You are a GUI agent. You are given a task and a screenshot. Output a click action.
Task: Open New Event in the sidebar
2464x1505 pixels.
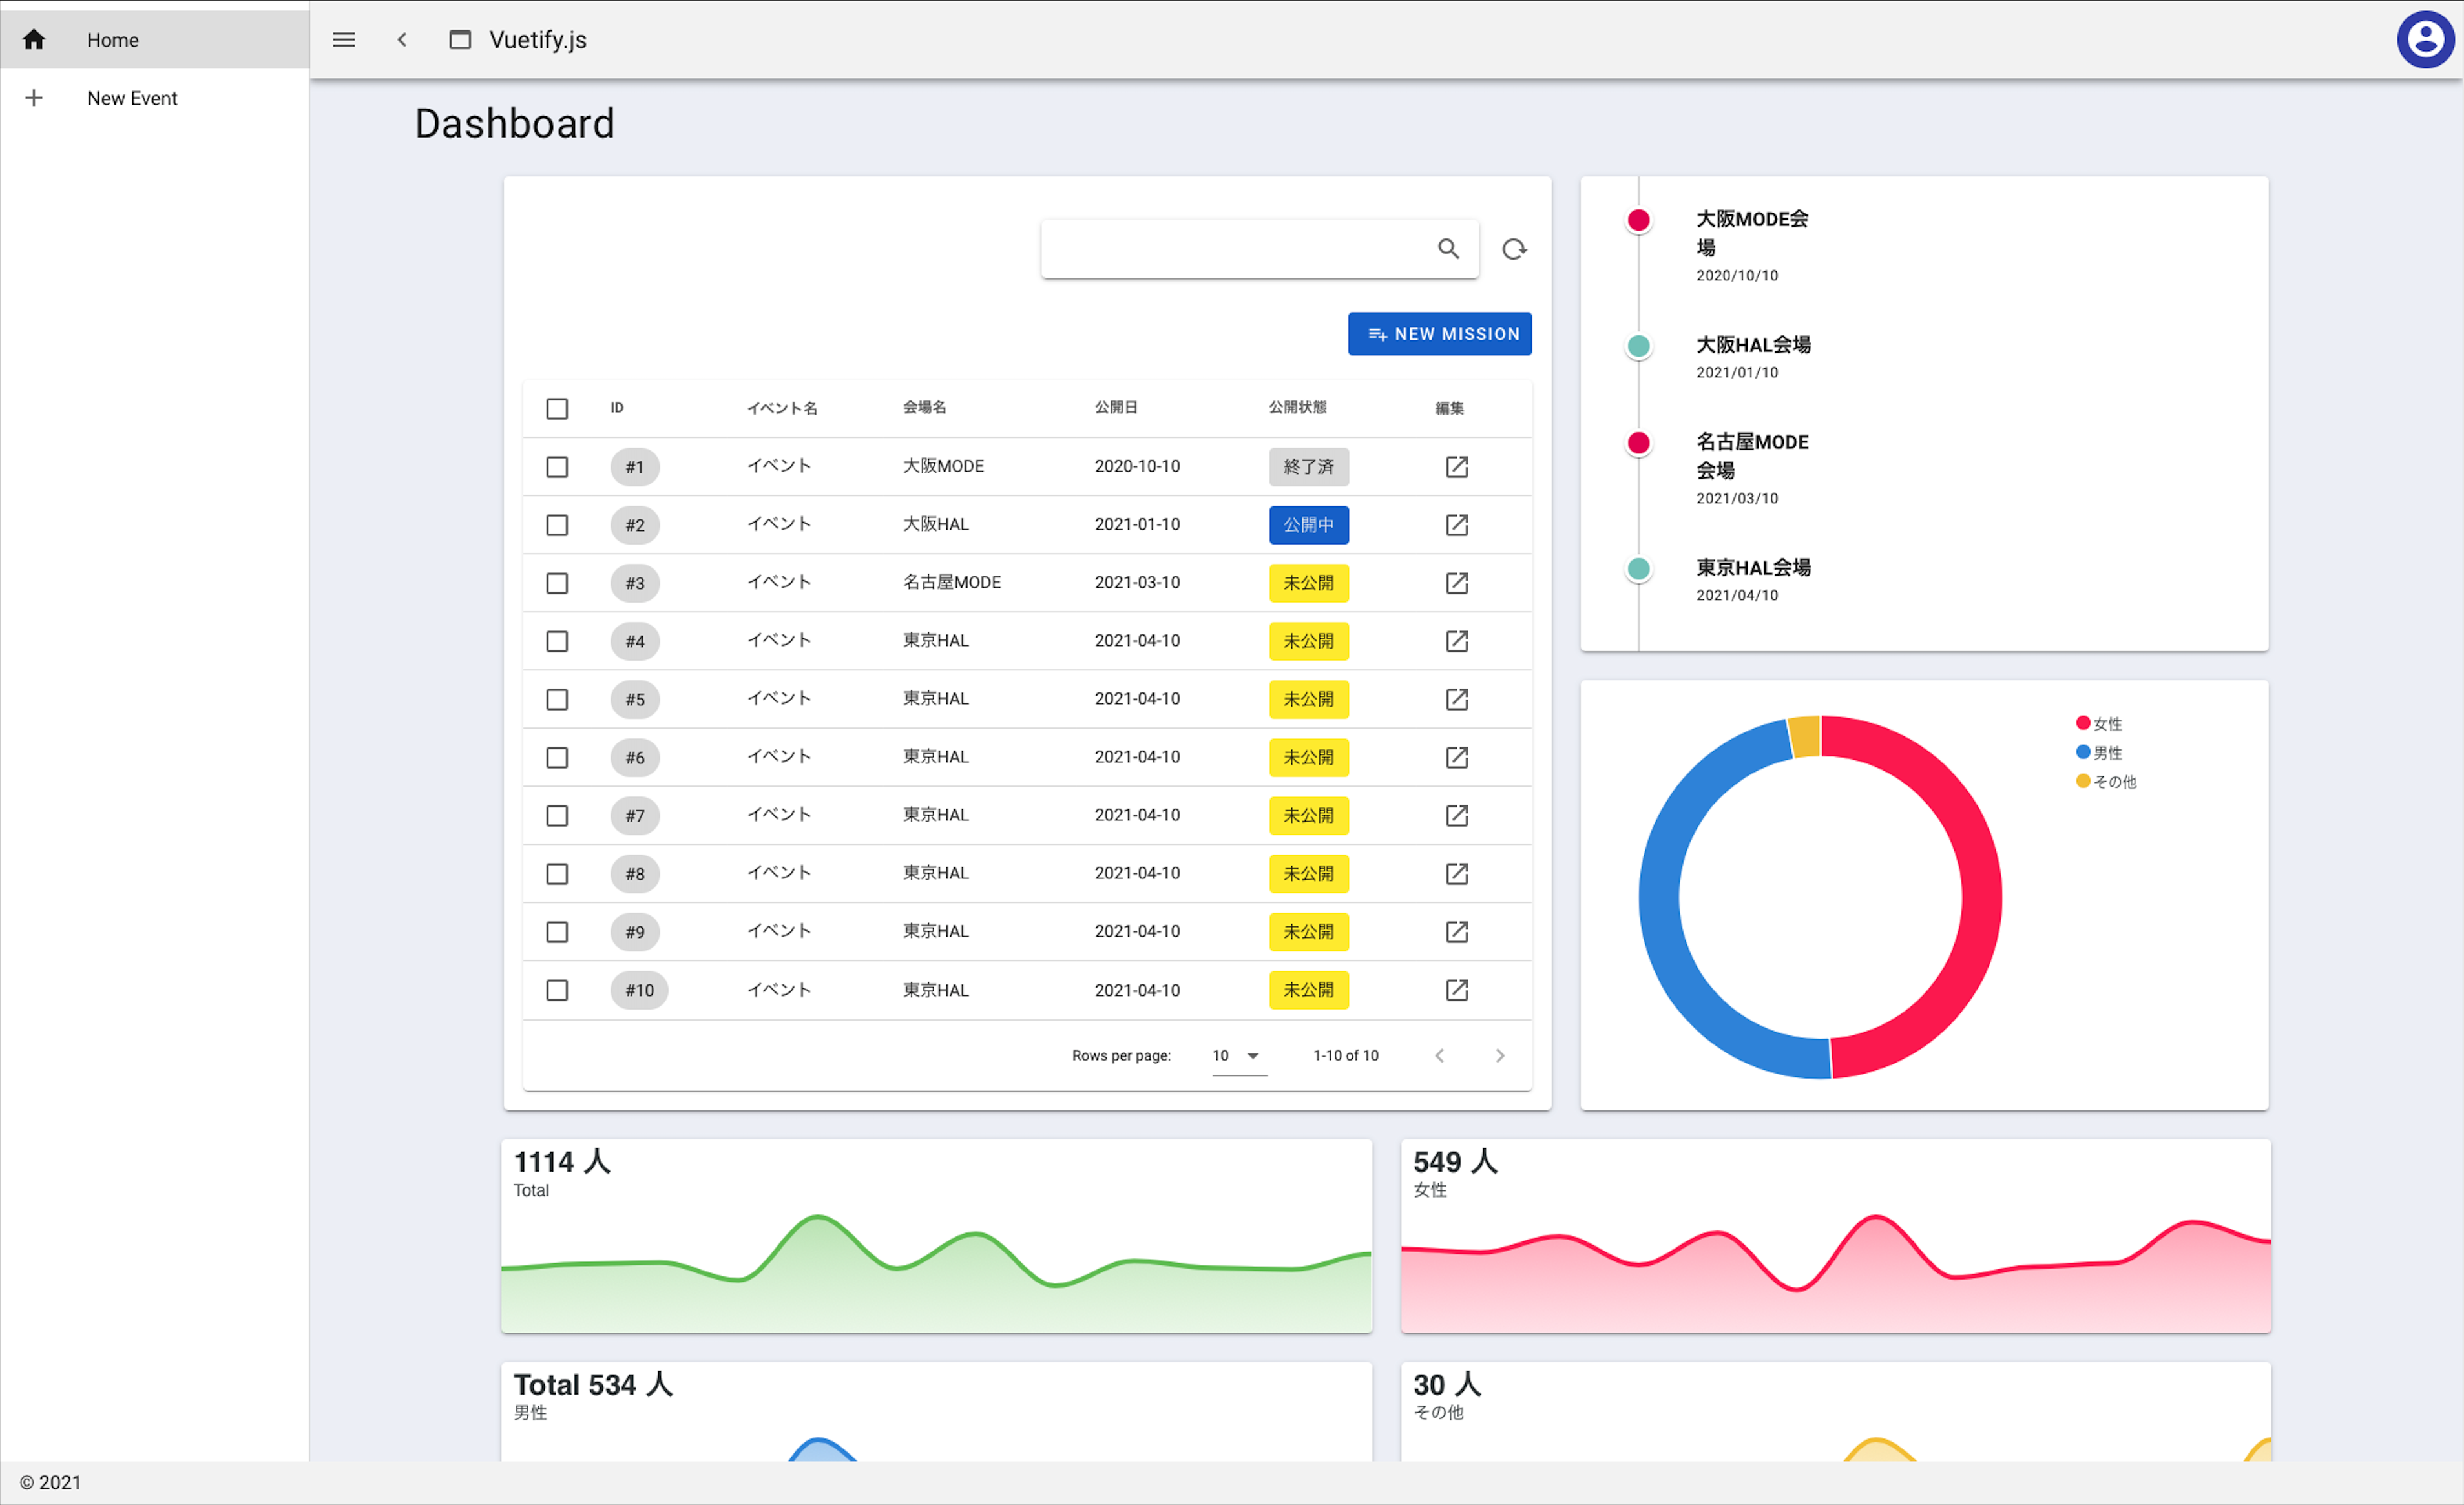(x=131, y=98)
